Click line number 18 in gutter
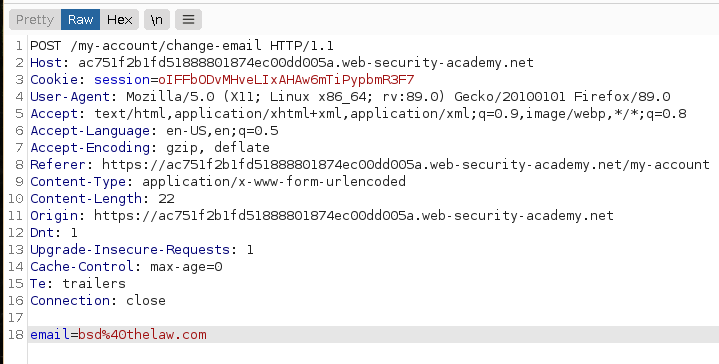The height and width of the screenshot is (364, 719). (x=15, y=335)
